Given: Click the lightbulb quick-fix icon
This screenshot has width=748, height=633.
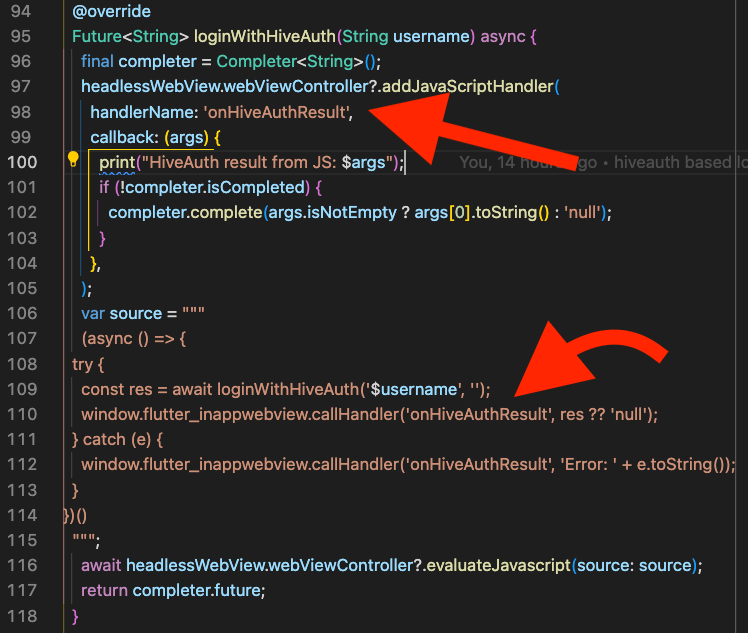Looking at the screenshot, I should click(73, 159).
